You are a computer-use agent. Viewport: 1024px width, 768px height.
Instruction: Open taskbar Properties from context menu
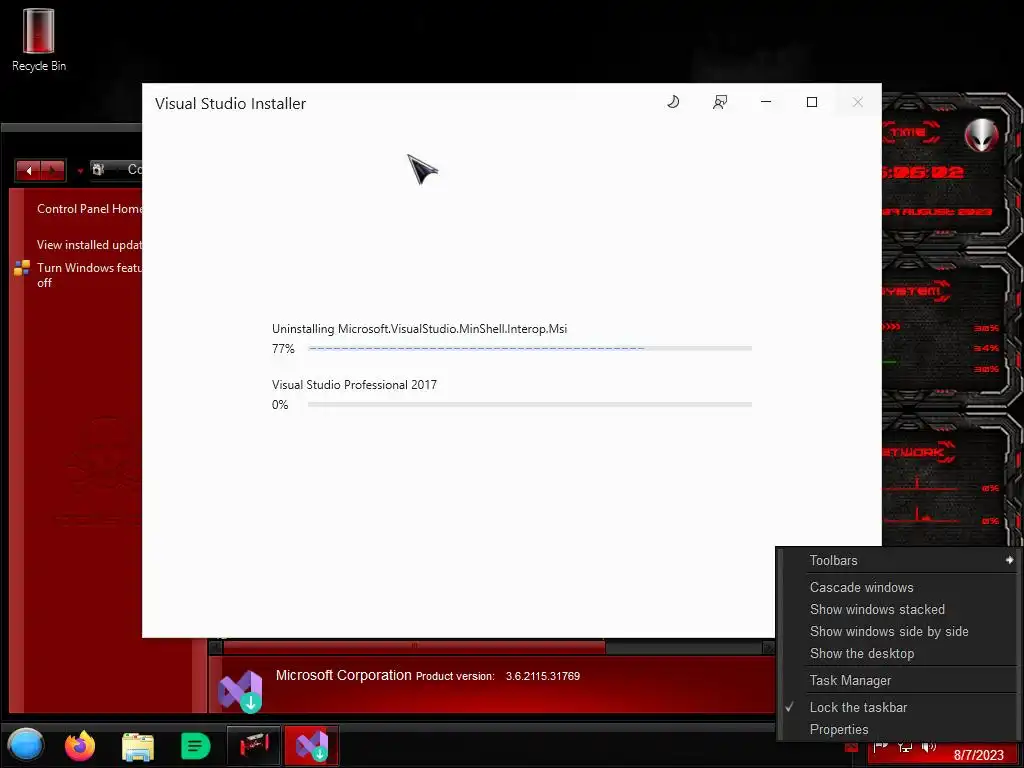[839, 729]
